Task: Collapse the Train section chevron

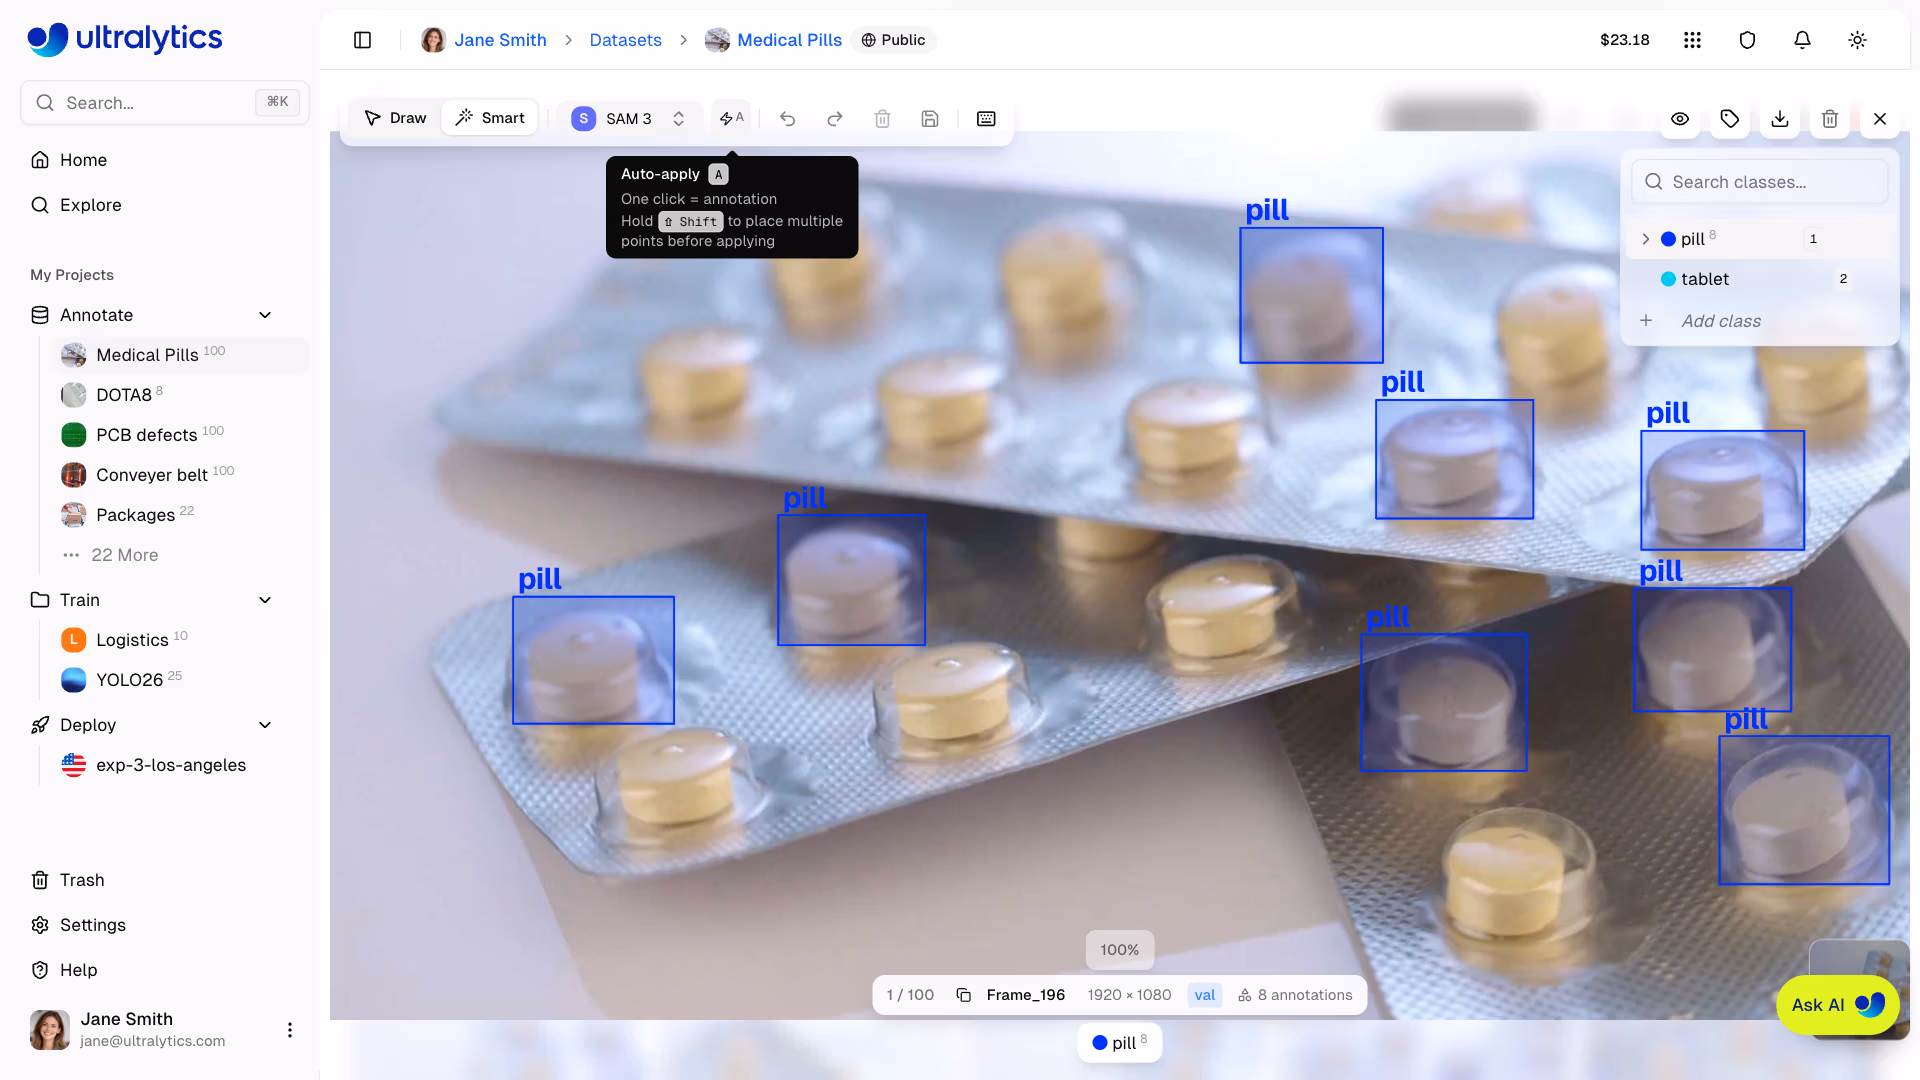Action: [x=265, y=600]
